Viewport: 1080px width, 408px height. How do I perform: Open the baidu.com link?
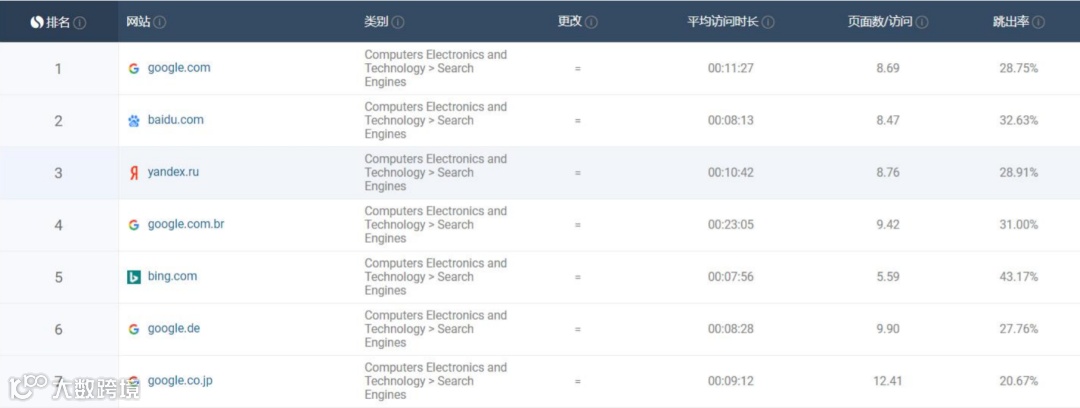[176, 120]
